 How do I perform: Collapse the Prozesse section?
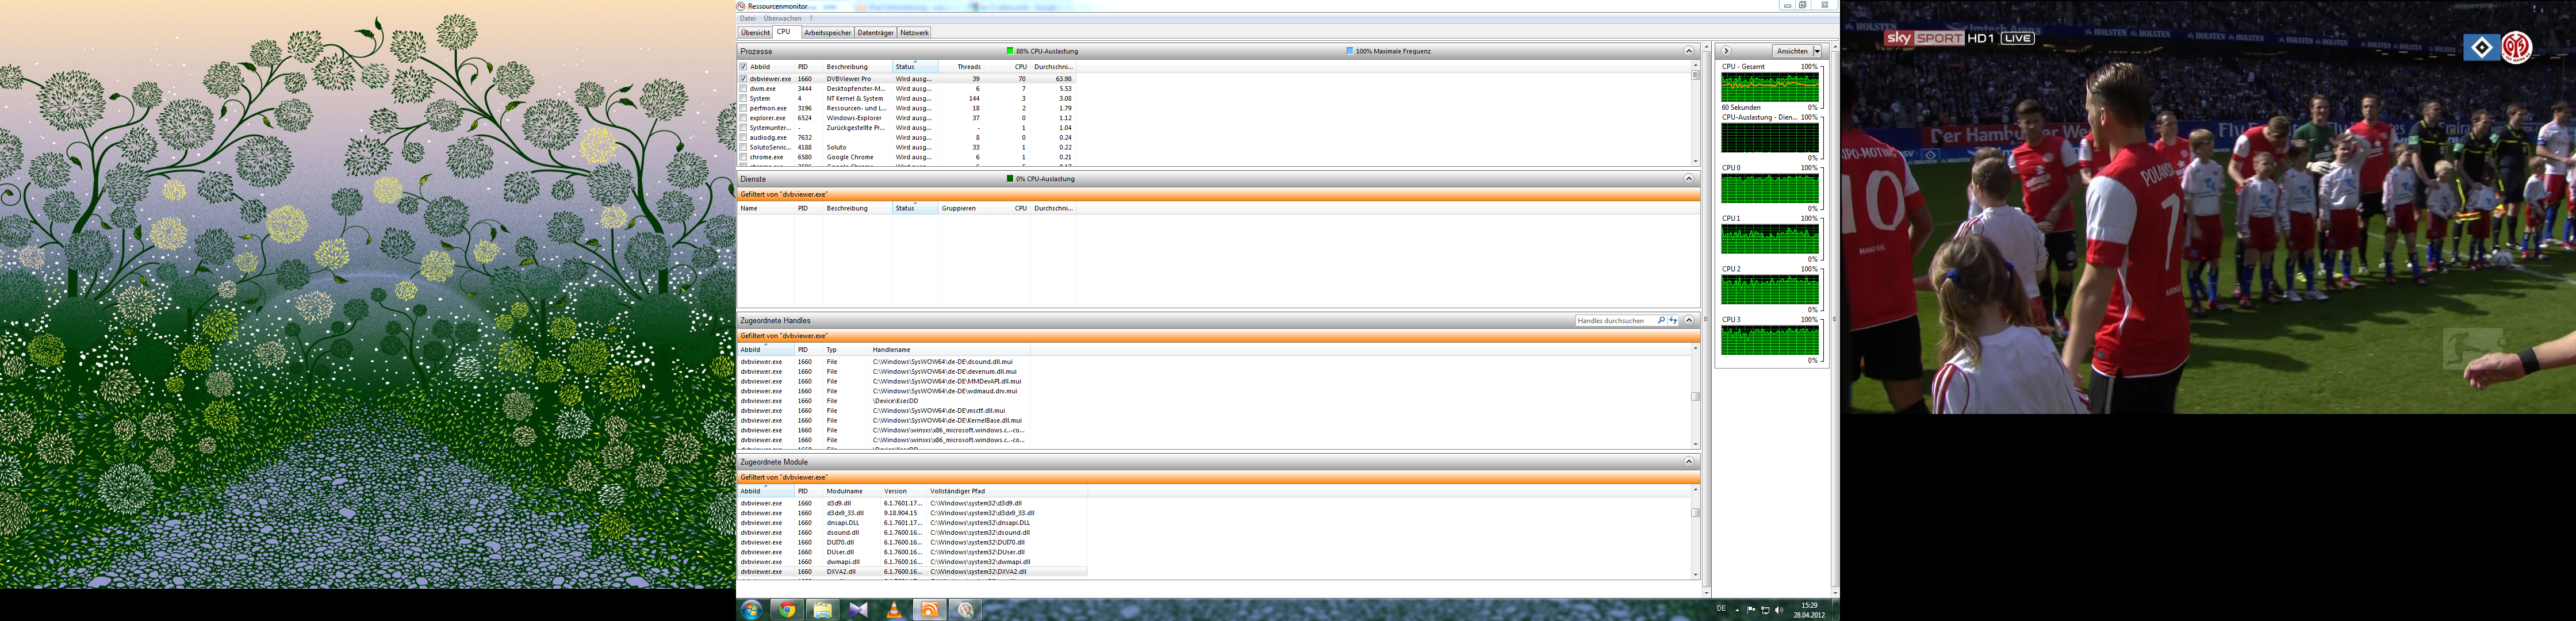[1688, 51]
